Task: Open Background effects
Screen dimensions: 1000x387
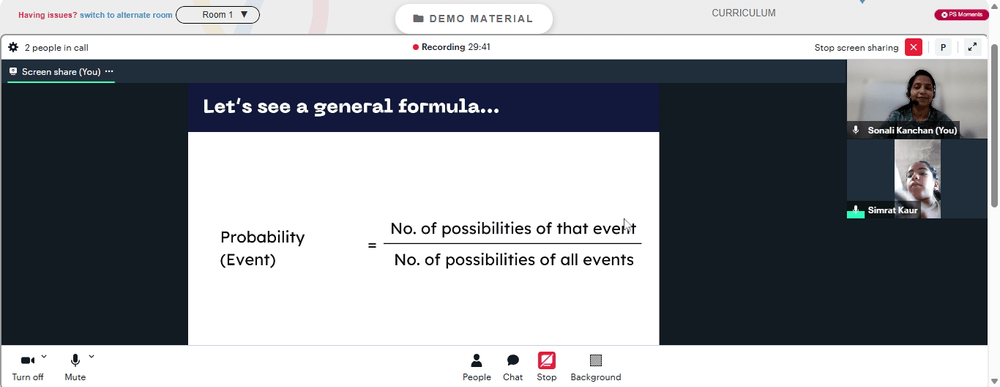Action: coord(596,367)
